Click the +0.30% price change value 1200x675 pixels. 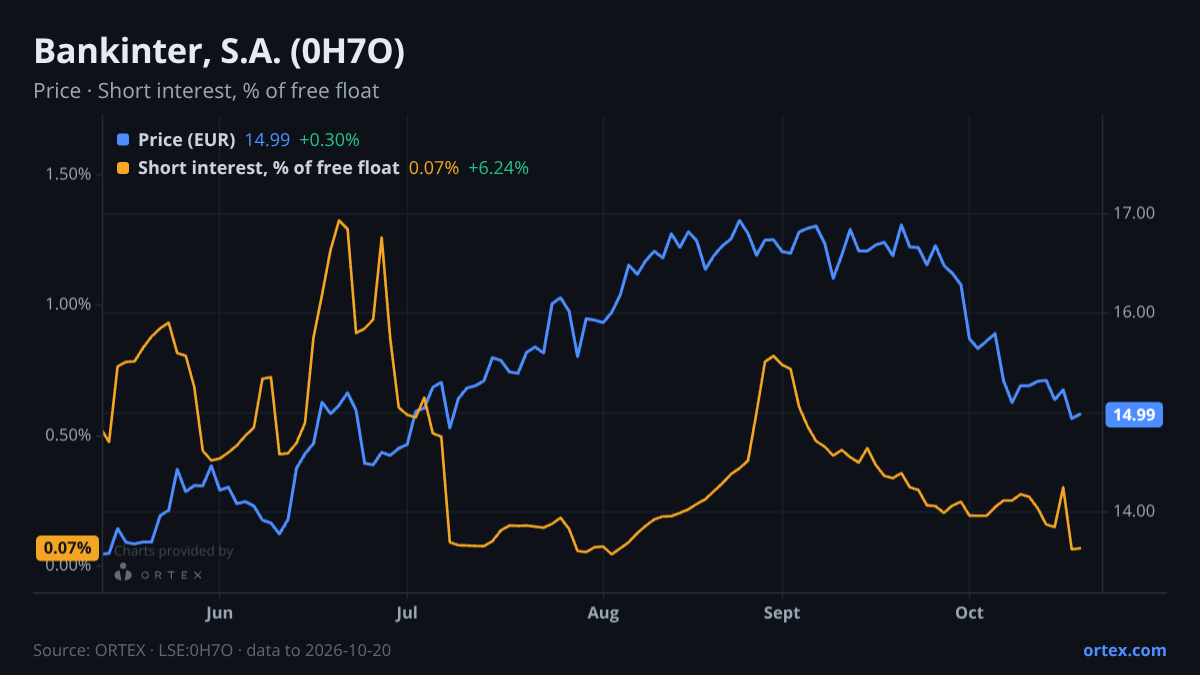329,140
